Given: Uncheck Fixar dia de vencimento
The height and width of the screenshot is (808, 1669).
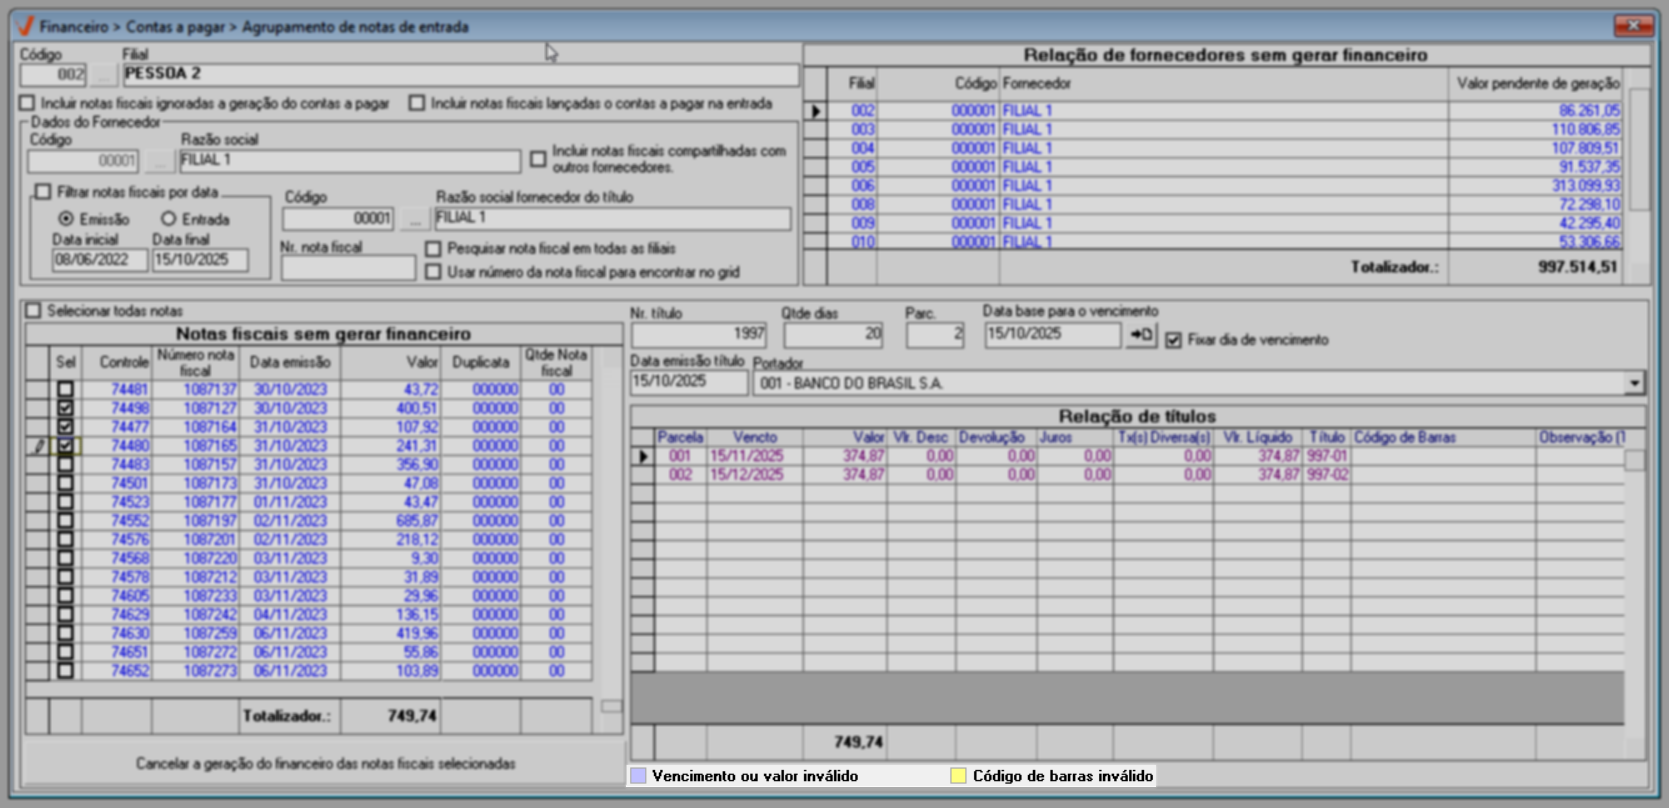Looking at the screenshot, I should (1174, 340).
